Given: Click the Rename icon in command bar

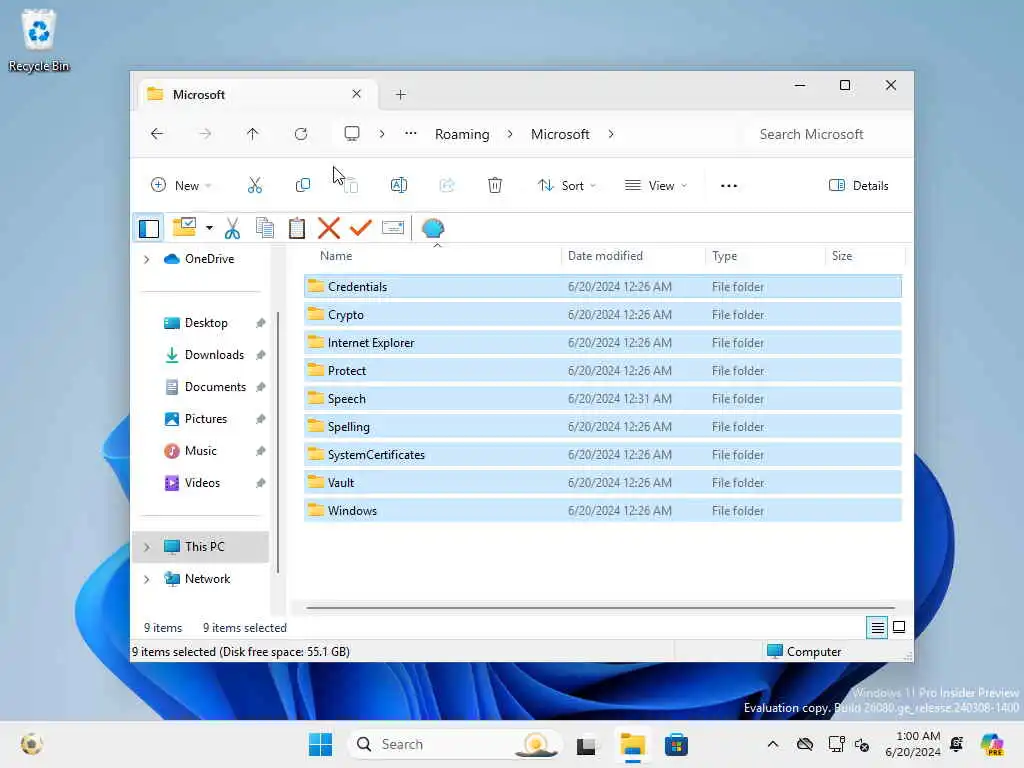Looking at the screenshot, I should [x=398, y=185].
